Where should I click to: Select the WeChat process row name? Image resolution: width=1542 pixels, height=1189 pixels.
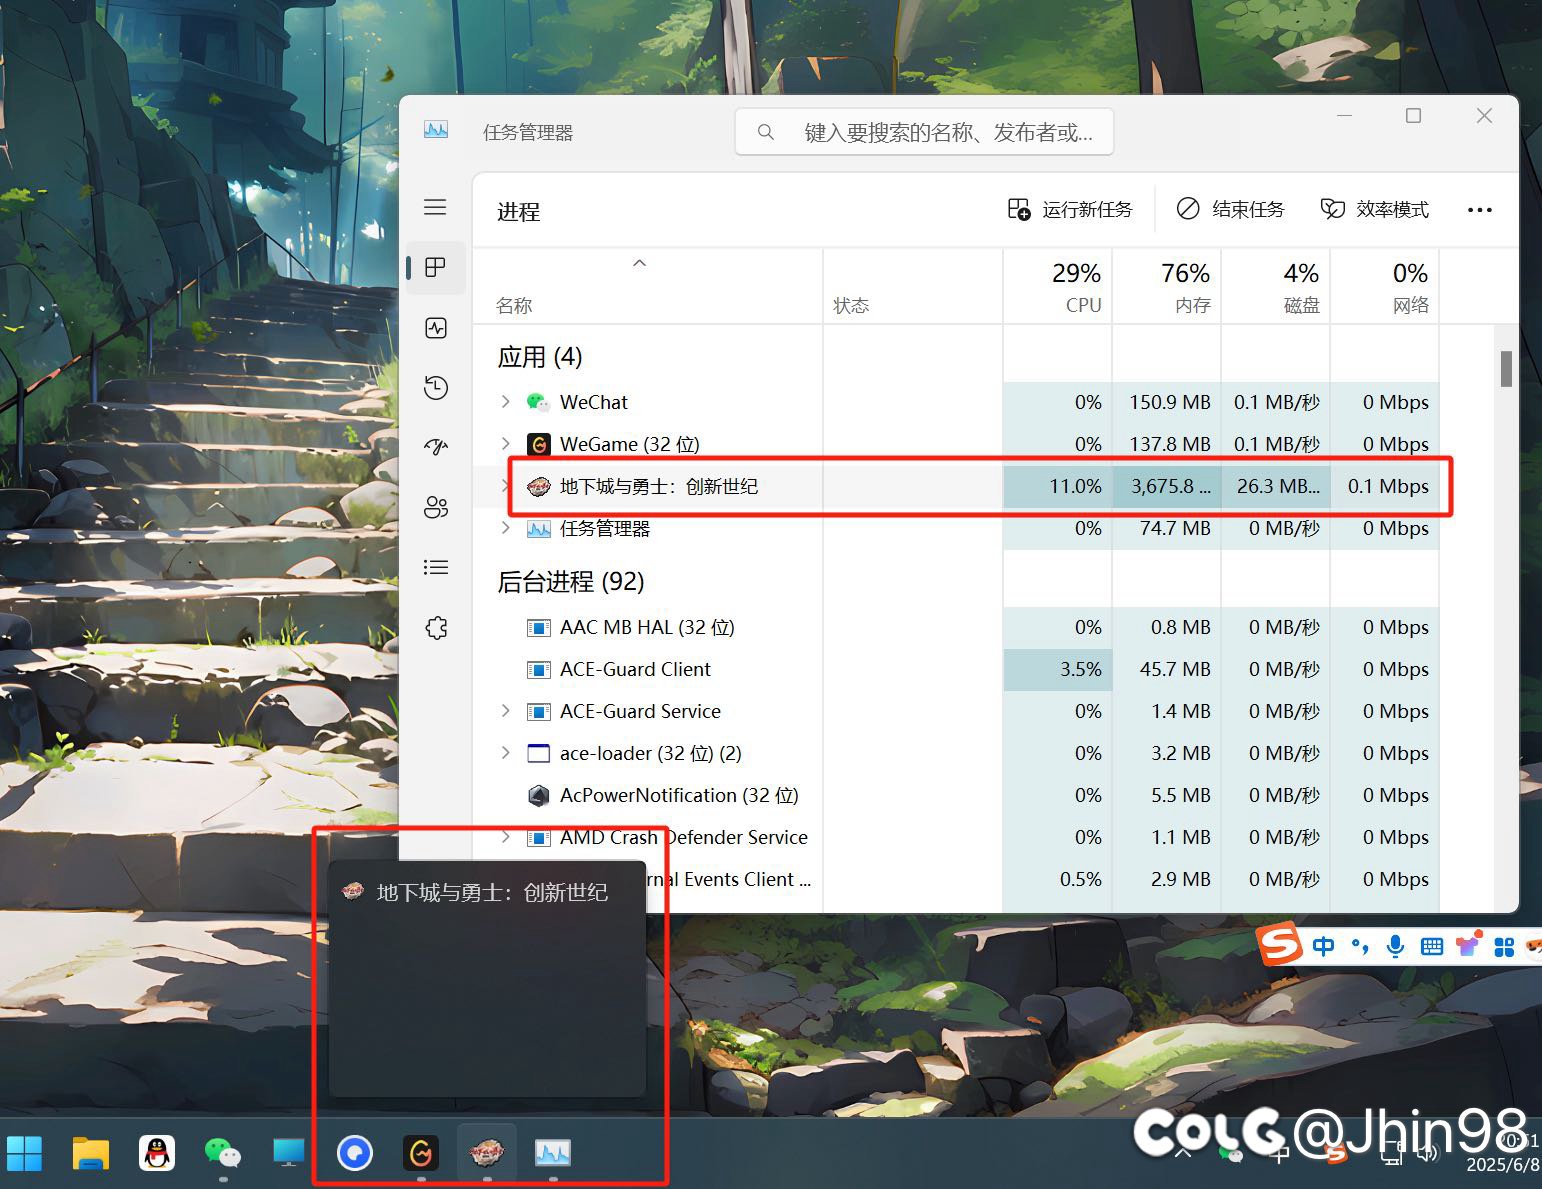pos(594,402)
